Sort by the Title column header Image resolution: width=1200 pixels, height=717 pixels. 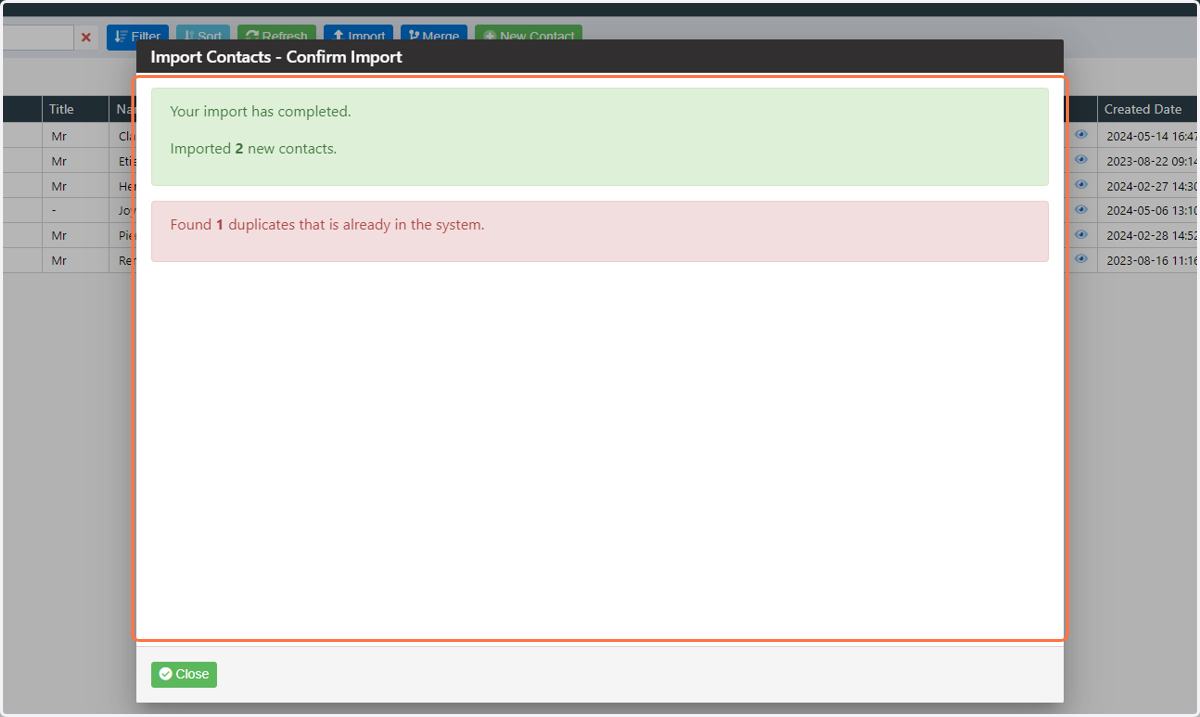pos(75,109)
